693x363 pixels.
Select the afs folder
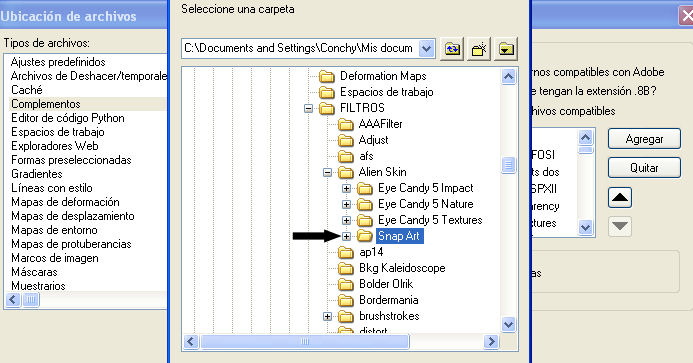click(x=366, y=156)
